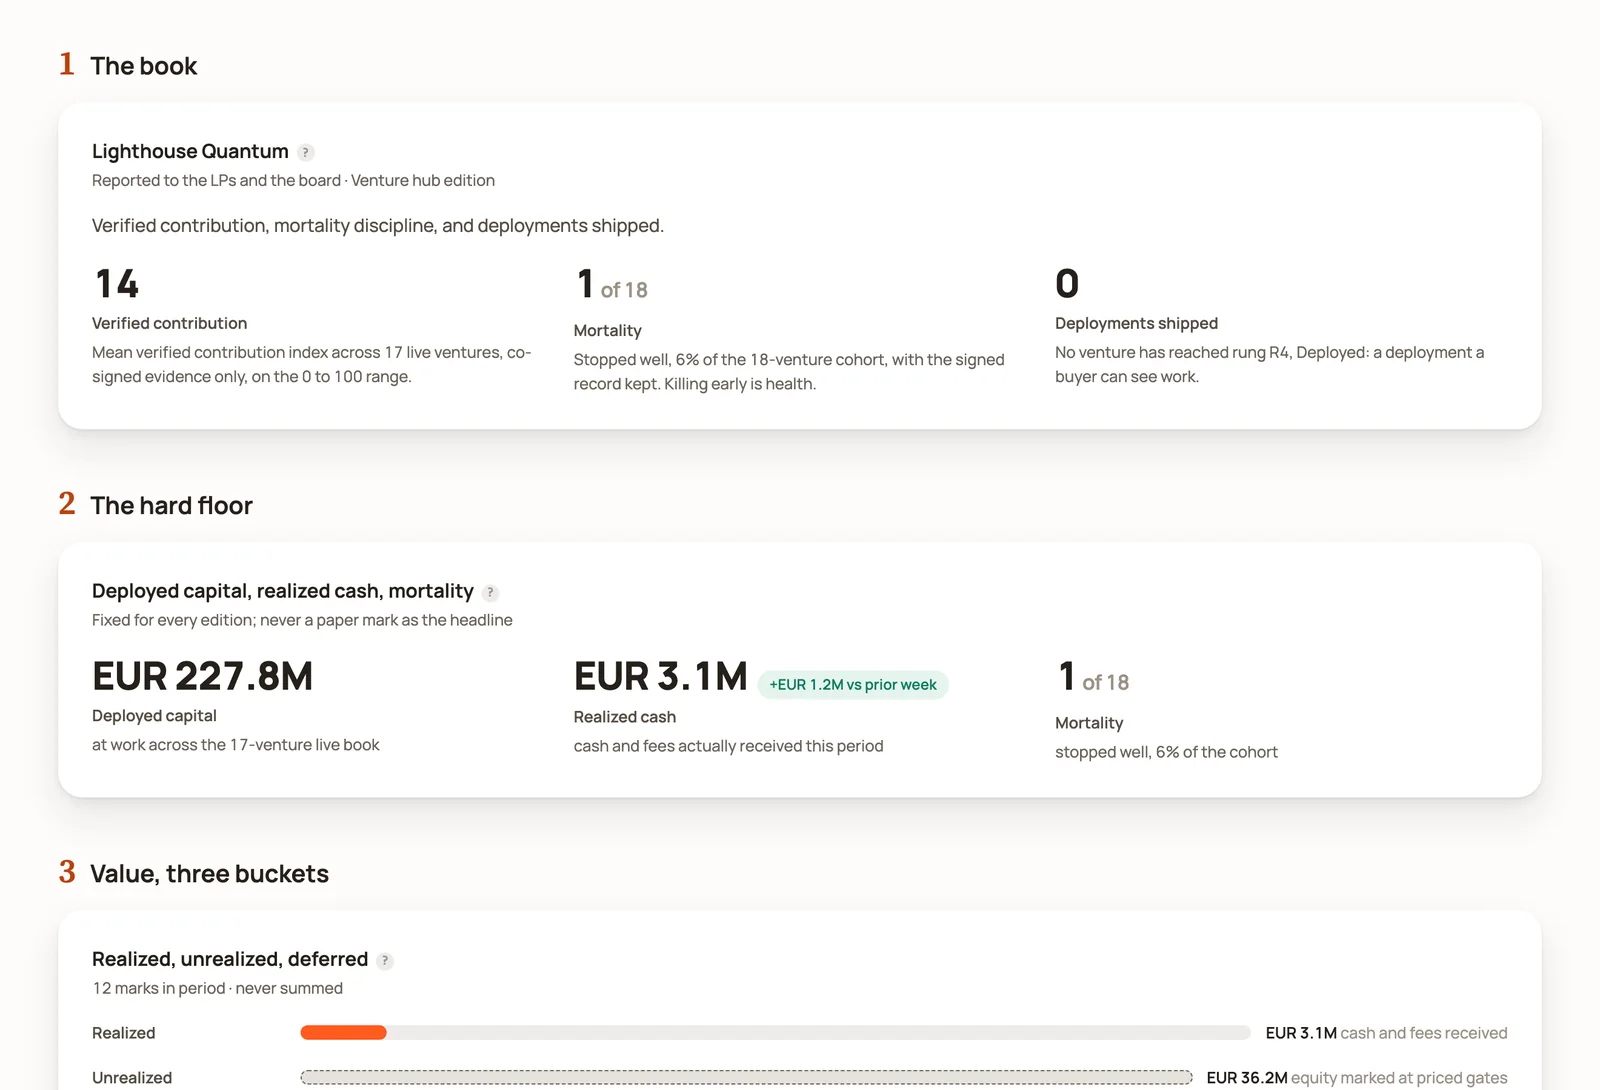
Task: Click the EUR 3.1M realized cash figure
Action: [661, 677]
